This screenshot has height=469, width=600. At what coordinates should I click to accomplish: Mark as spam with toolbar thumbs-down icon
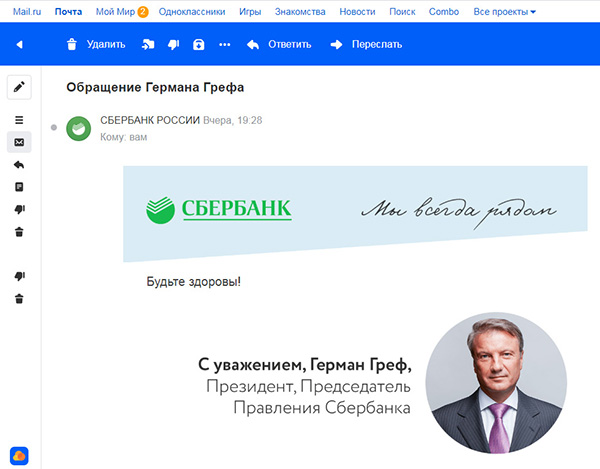click(x=174, y=45)
